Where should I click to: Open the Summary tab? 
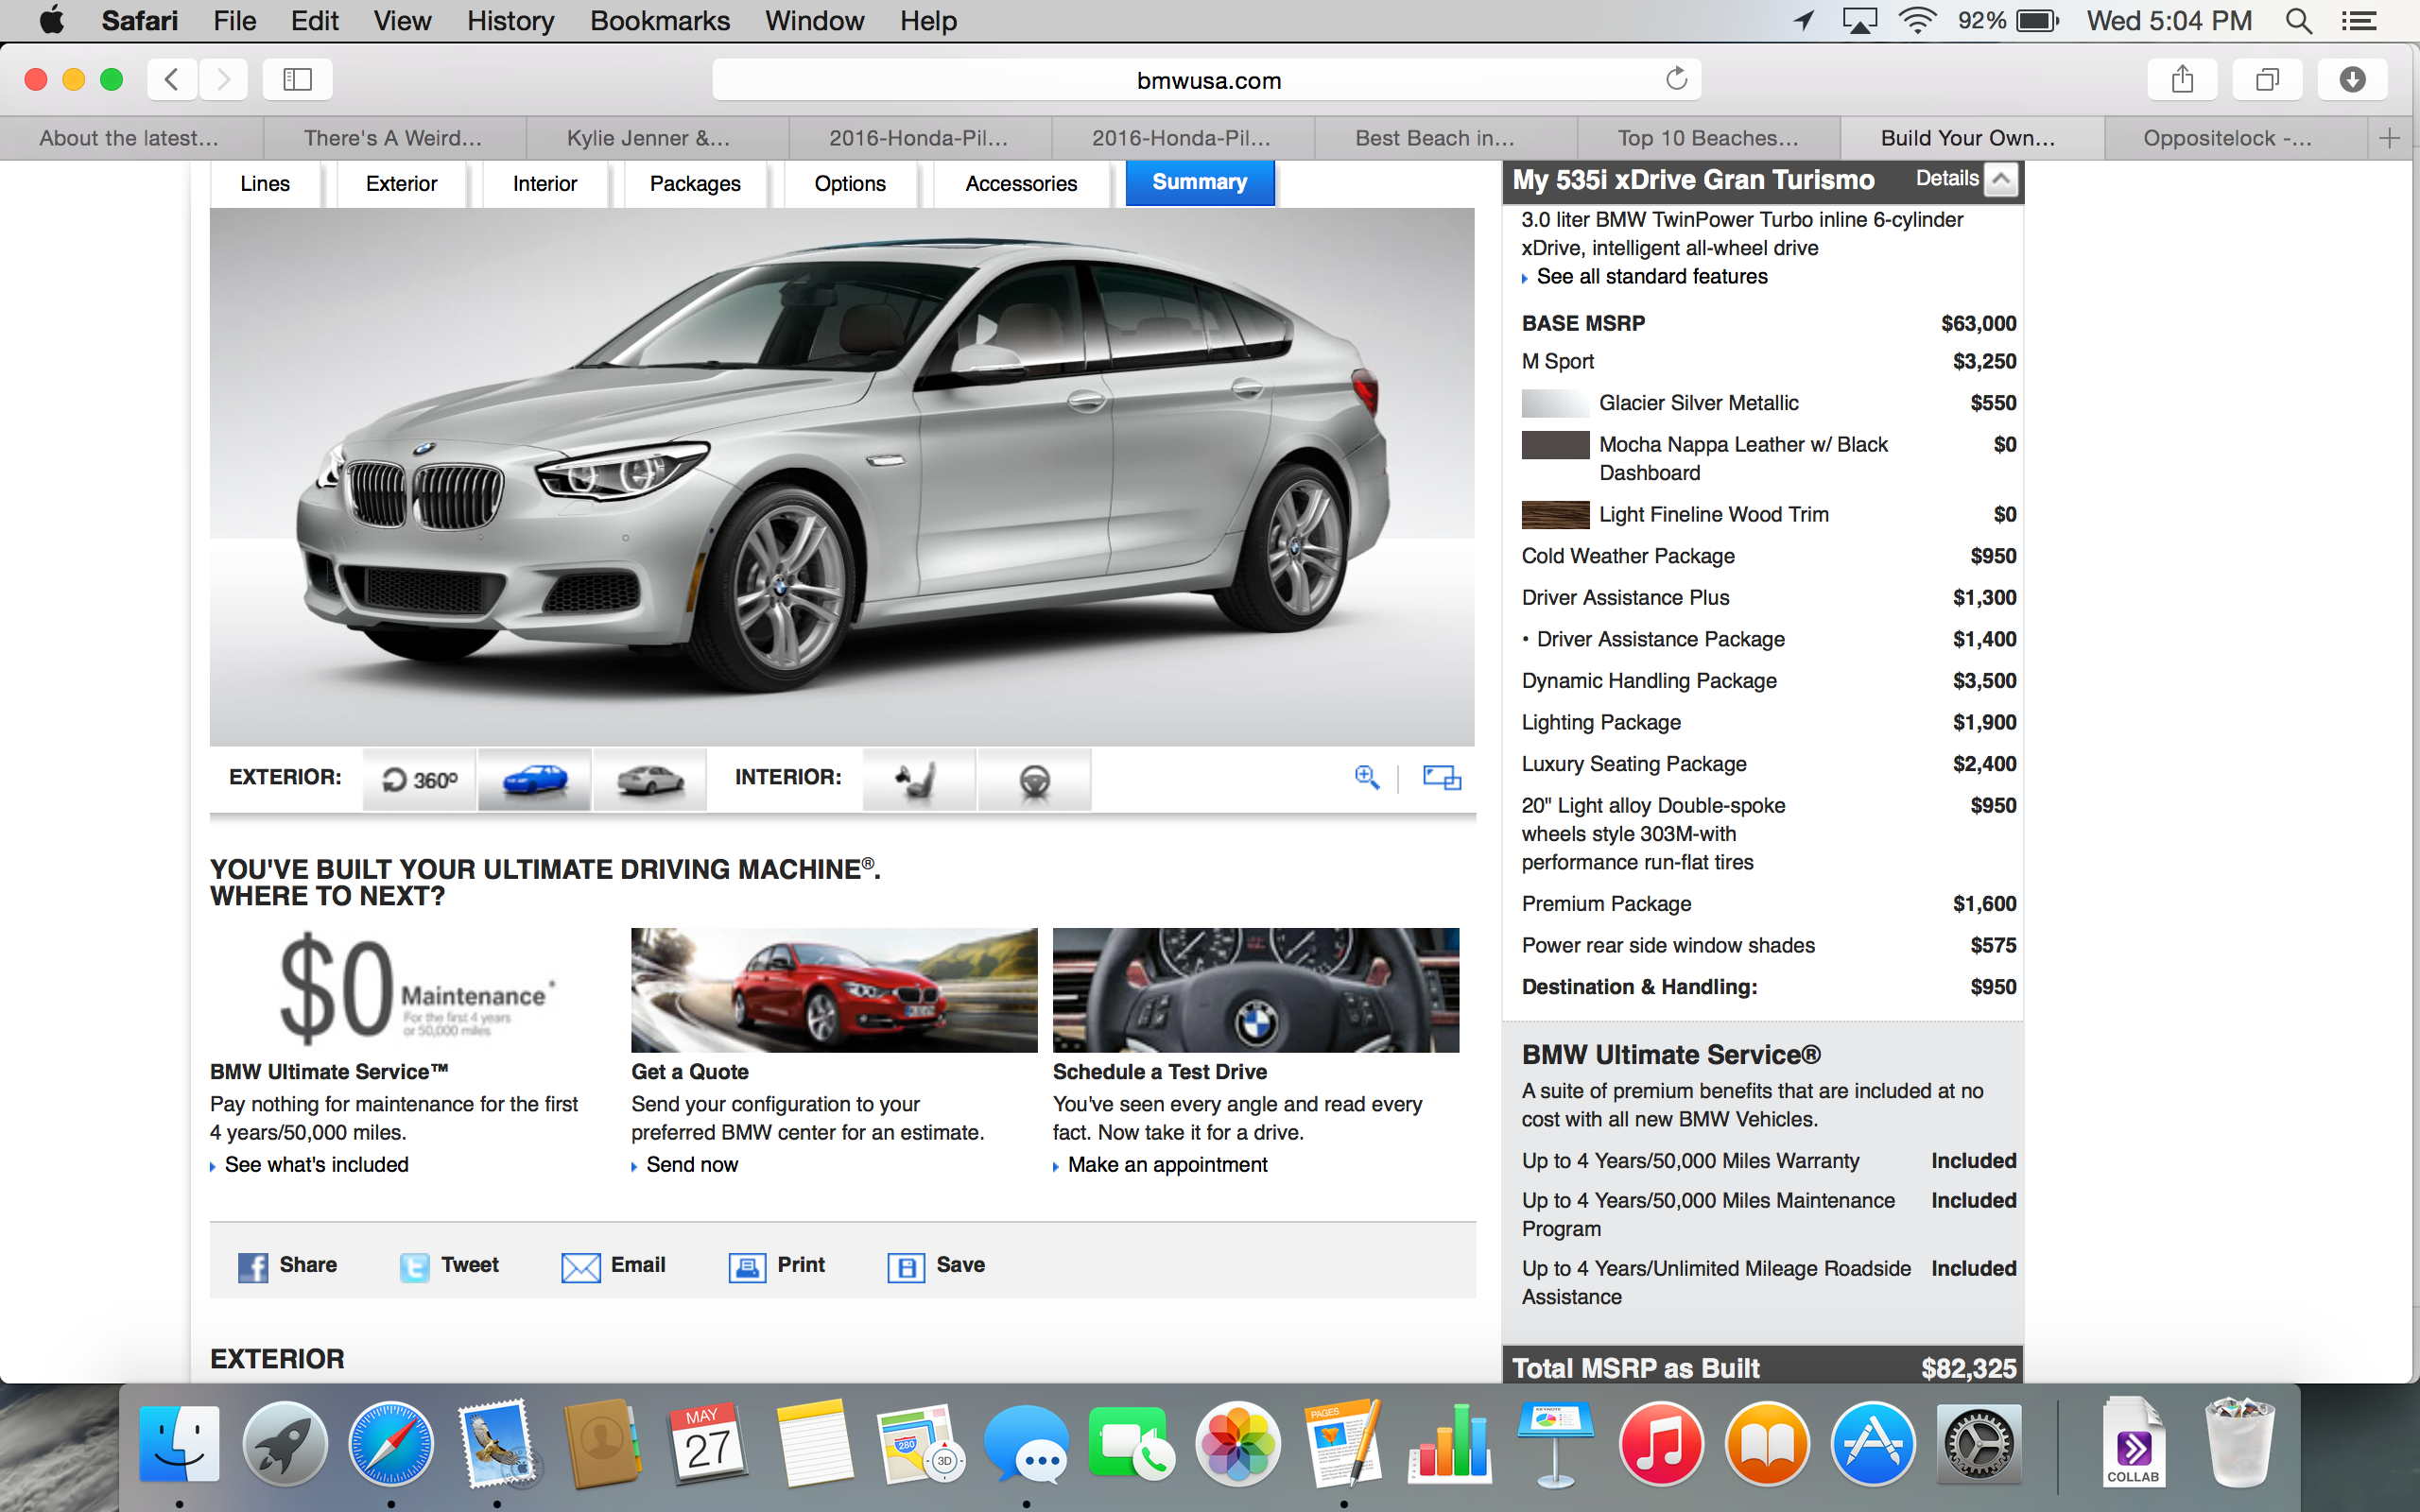[1199, 183]
